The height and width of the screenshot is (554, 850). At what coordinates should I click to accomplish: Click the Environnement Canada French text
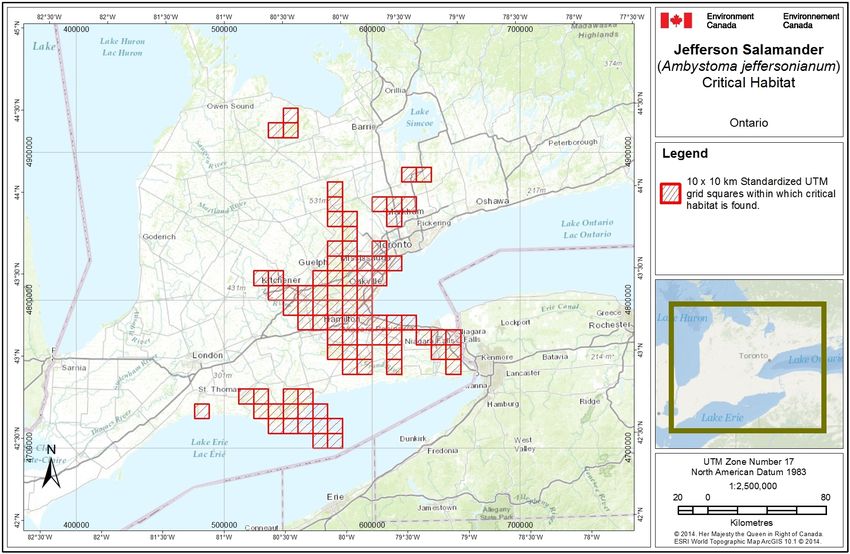click(811, 21)
